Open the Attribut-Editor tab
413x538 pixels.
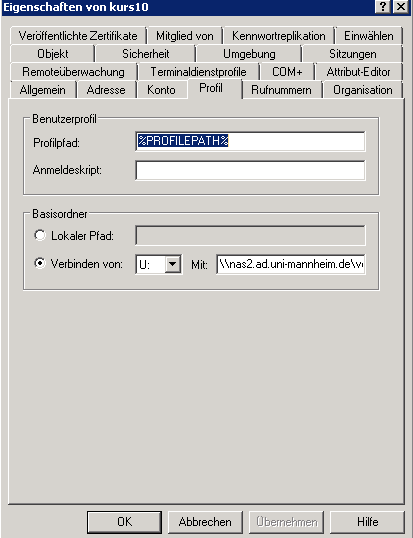(x=358, y=72)
